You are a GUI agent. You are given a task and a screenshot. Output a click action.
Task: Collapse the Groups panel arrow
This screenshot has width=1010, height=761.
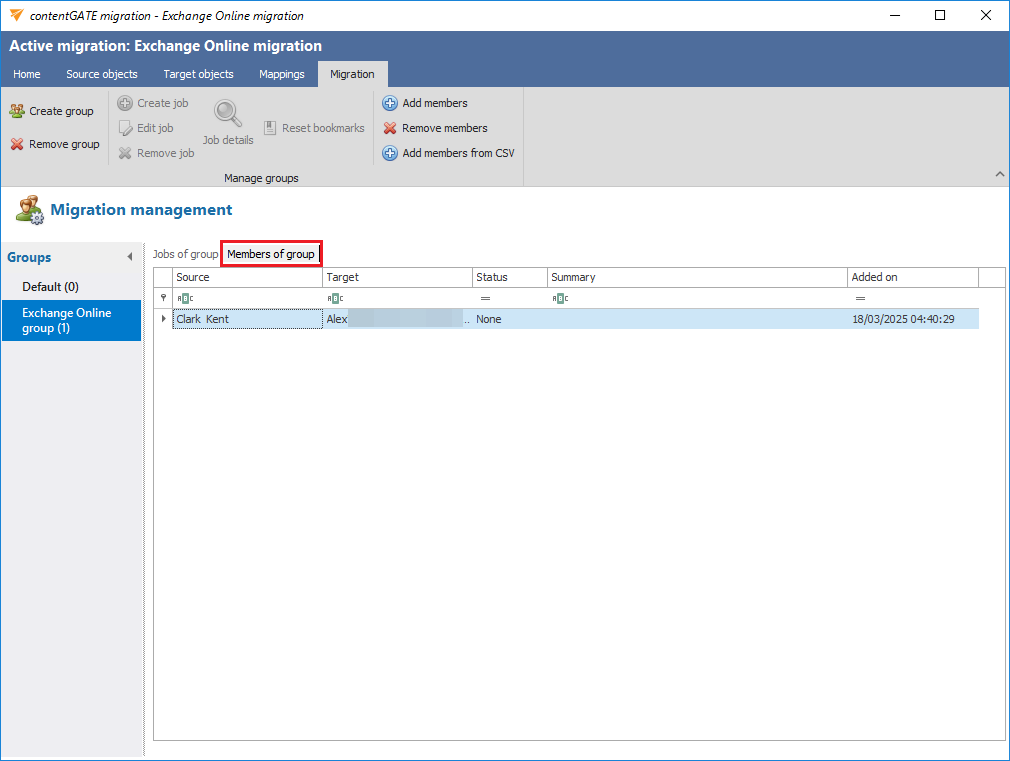[x=130, y=258]
